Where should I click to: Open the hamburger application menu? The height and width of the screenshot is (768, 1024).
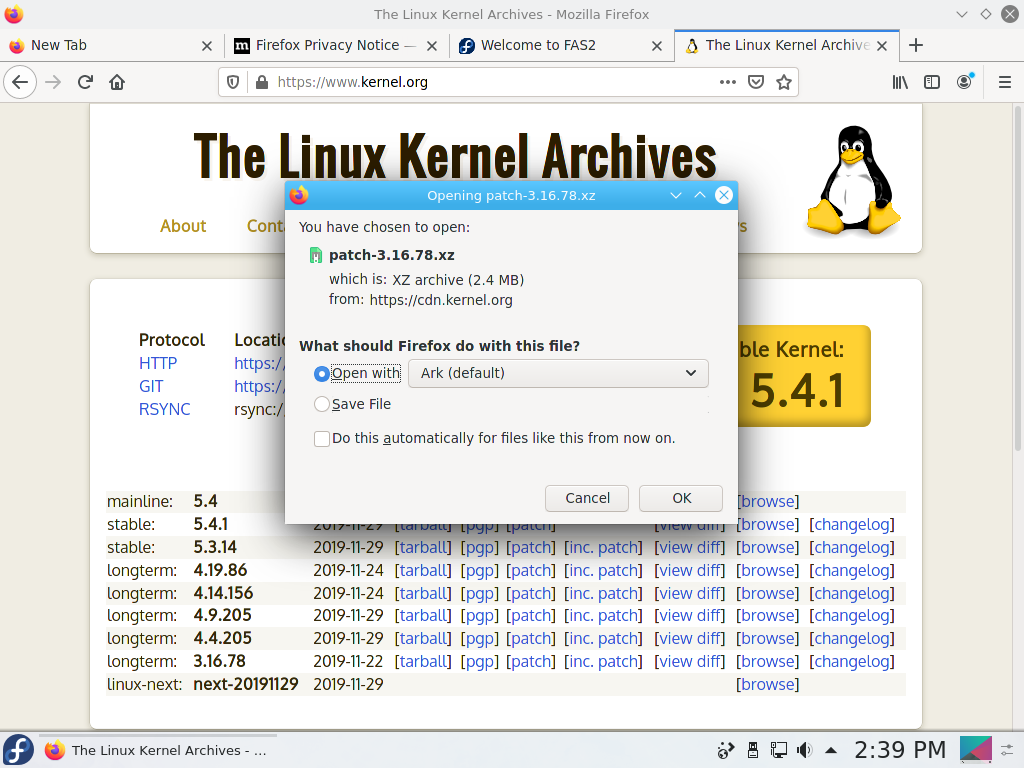click(x=1005, y=82)
